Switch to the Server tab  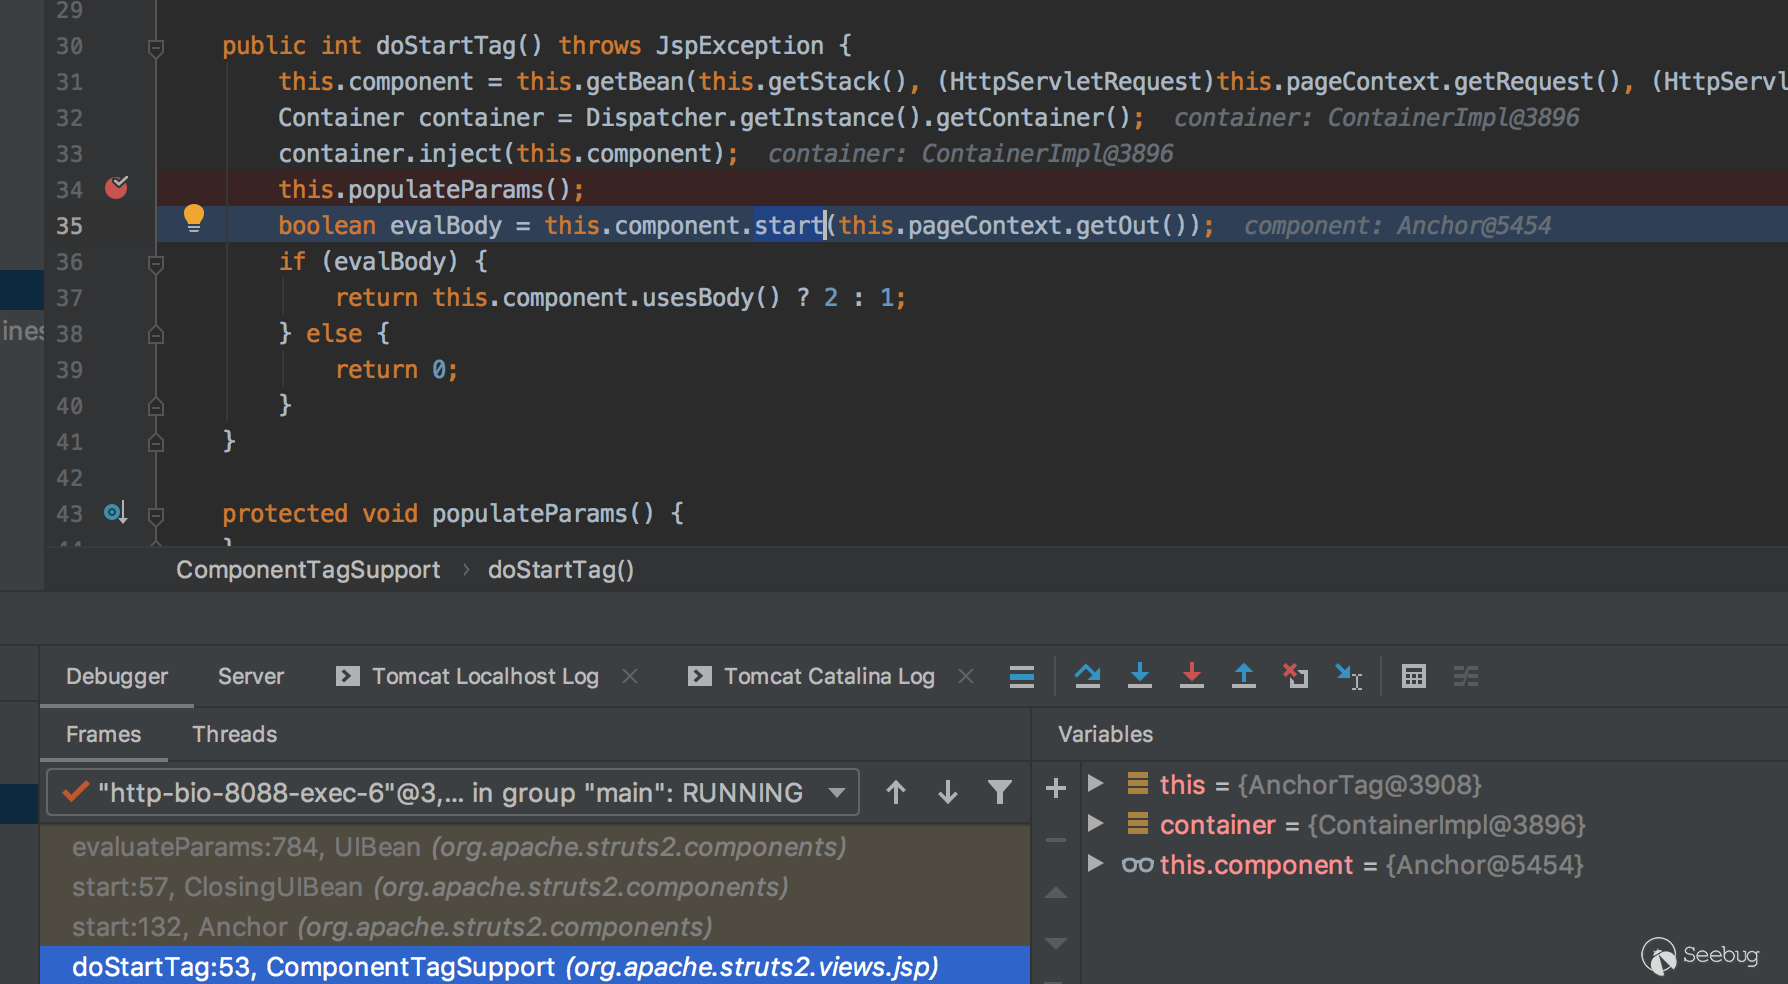(x=250, y=677)
